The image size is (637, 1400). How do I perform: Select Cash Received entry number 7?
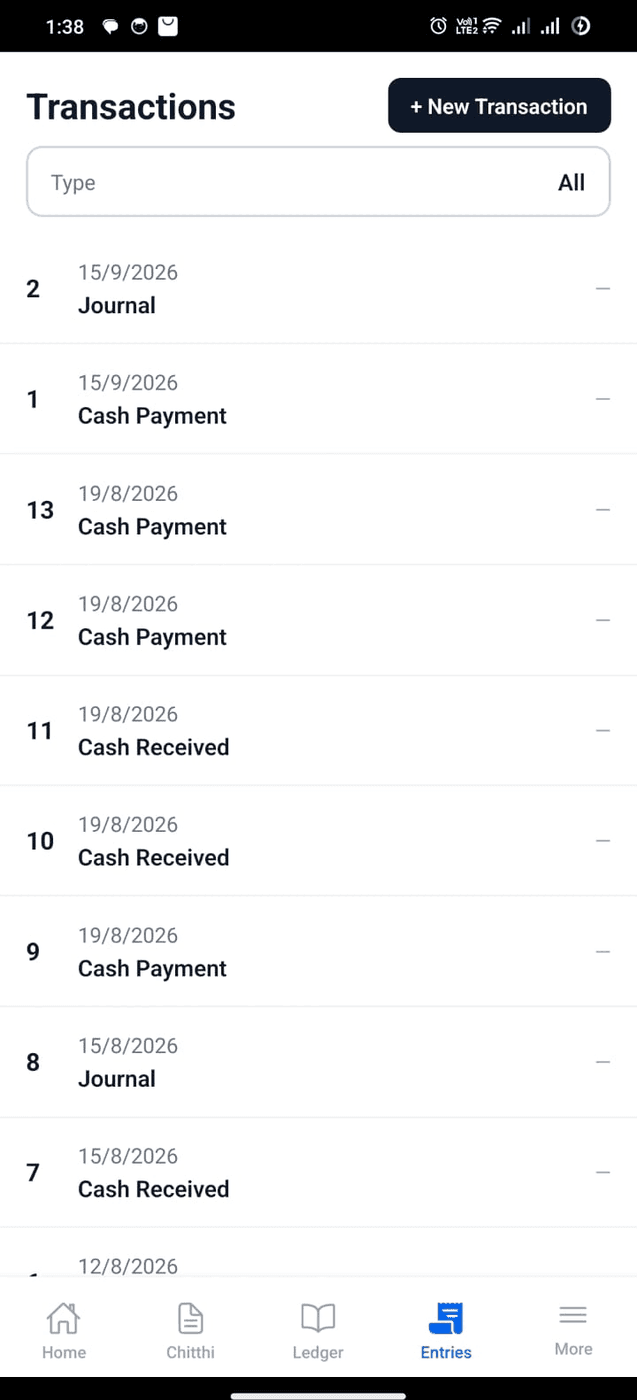pos(318,1173)
